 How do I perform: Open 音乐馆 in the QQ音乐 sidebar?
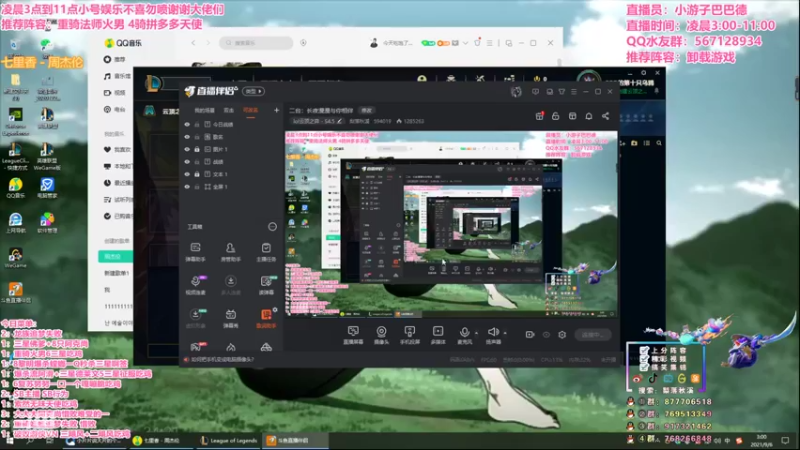point(117,76)
